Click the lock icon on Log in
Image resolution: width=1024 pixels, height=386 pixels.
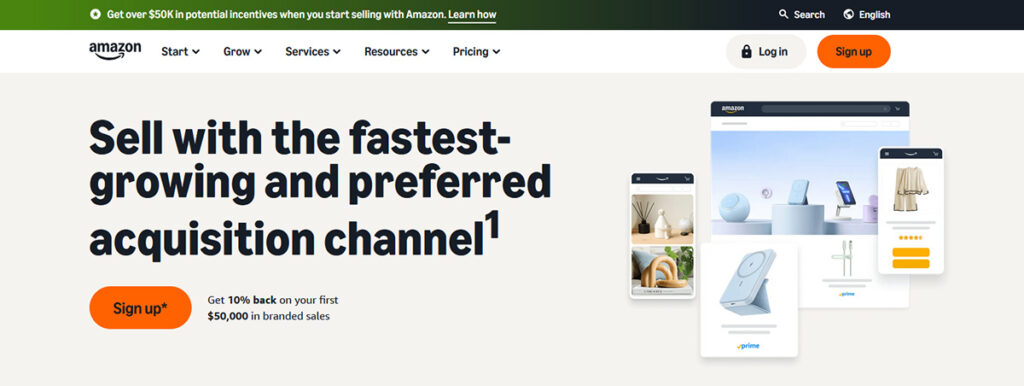pyautogui.click(x=746, y=52)
